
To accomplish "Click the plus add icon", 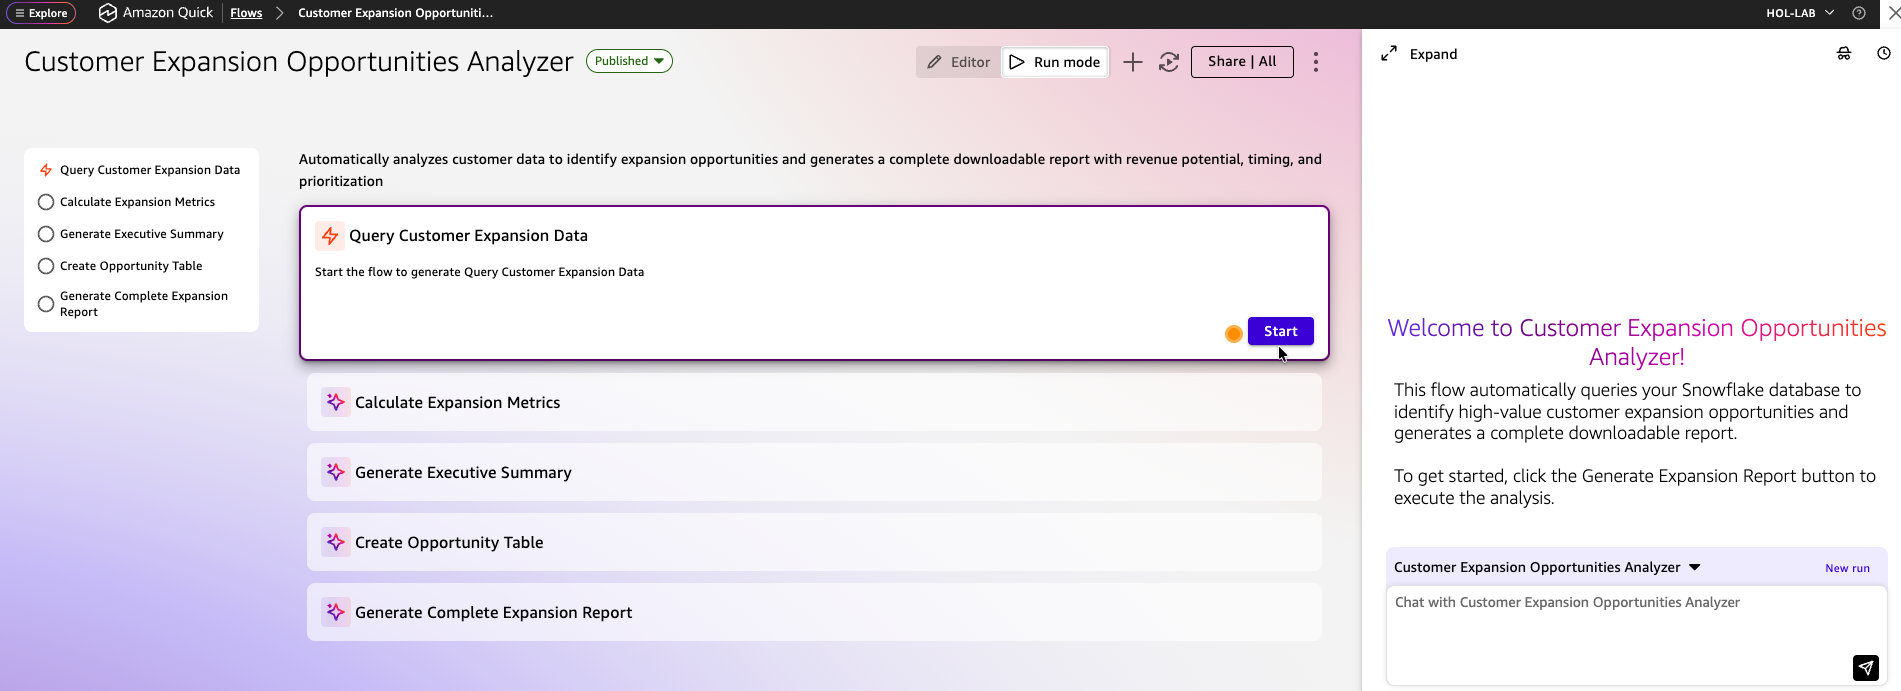I will [1132, 62].
